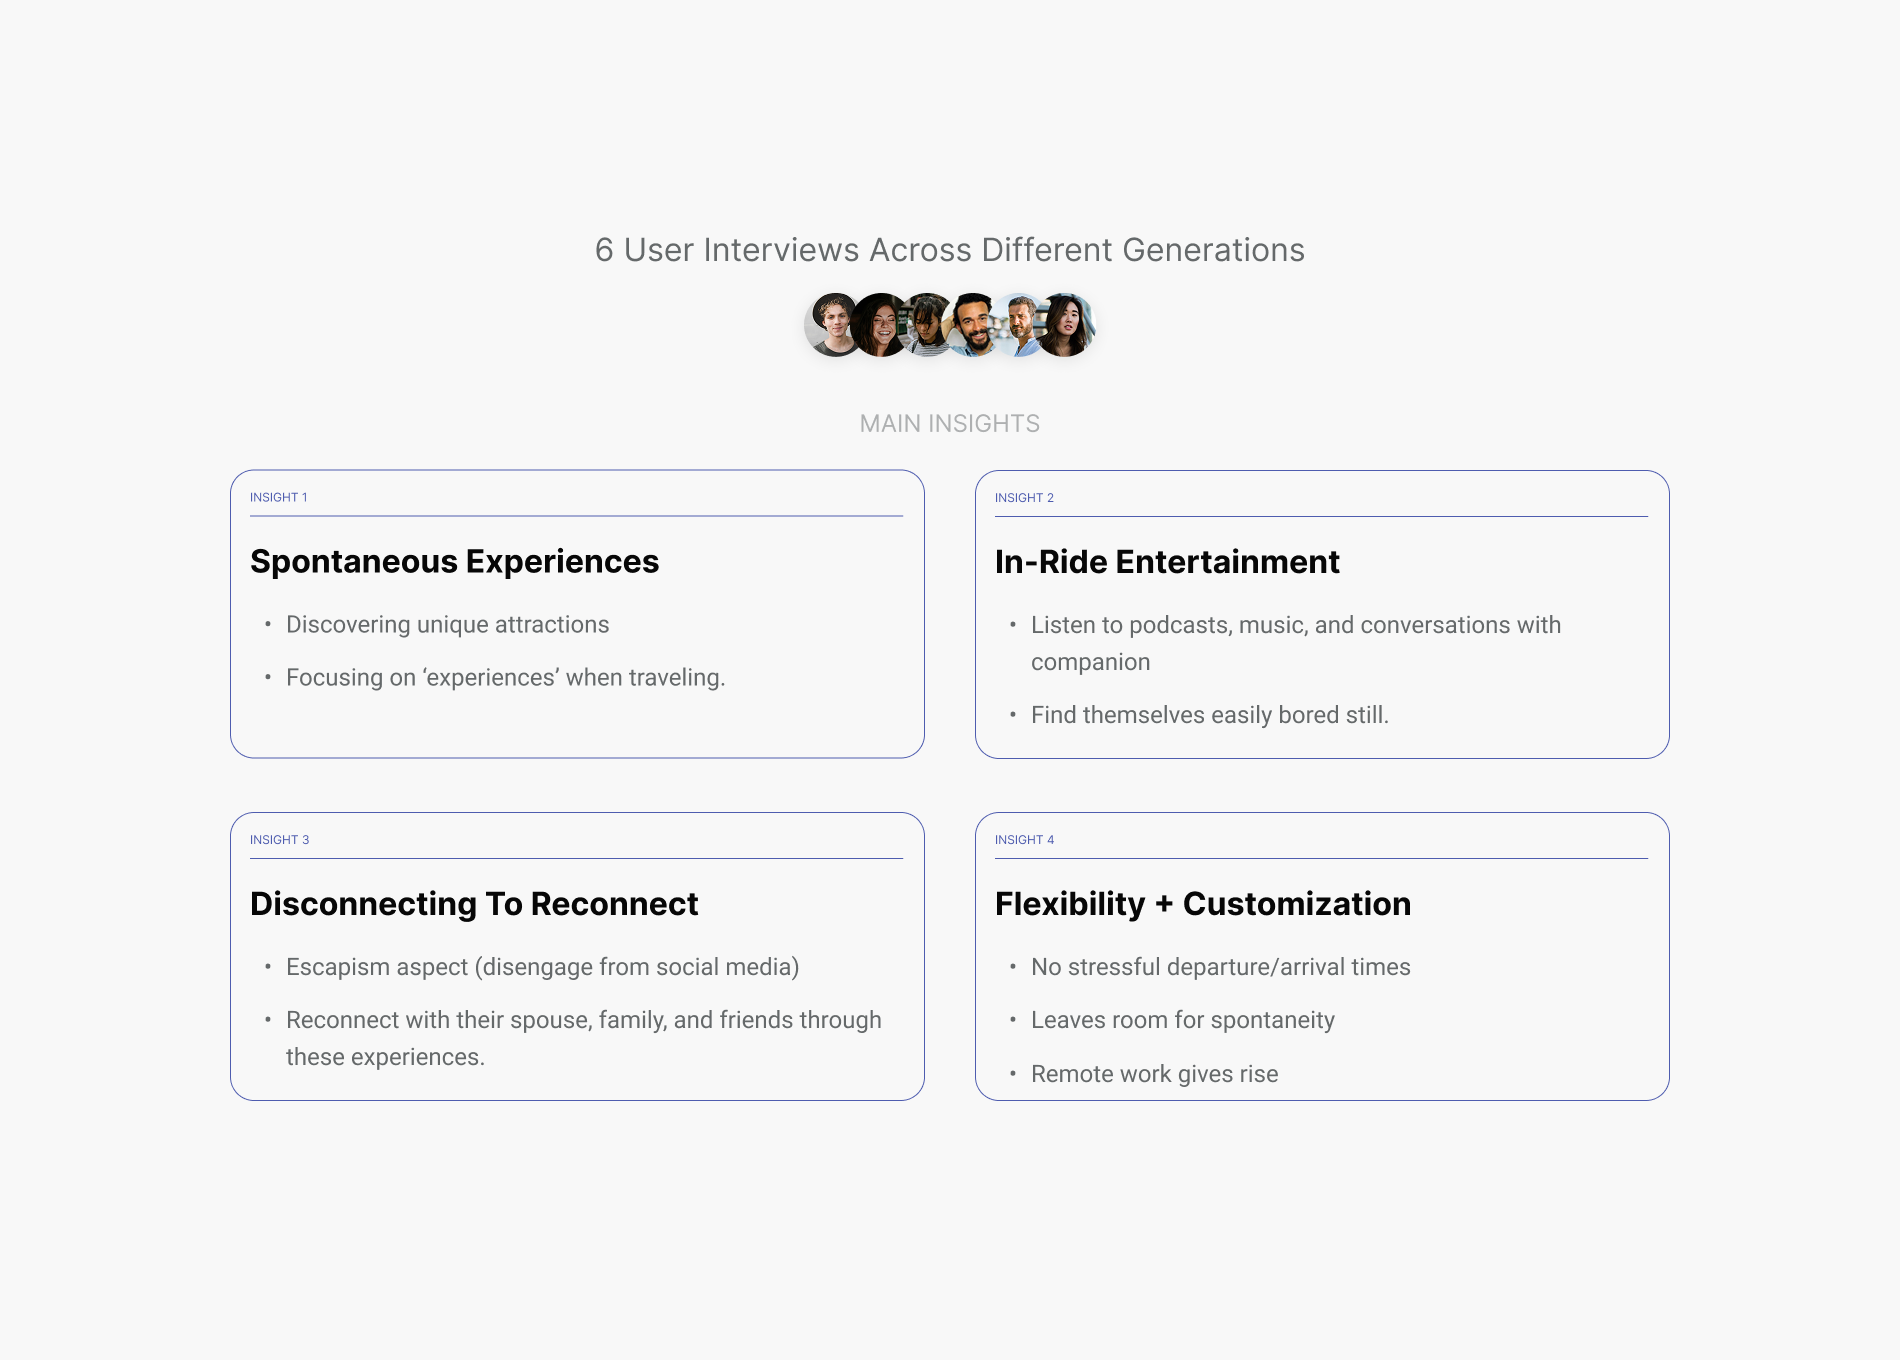Select the INSIGHT 3 label
1900x1360 pixels.
[280, 840]
